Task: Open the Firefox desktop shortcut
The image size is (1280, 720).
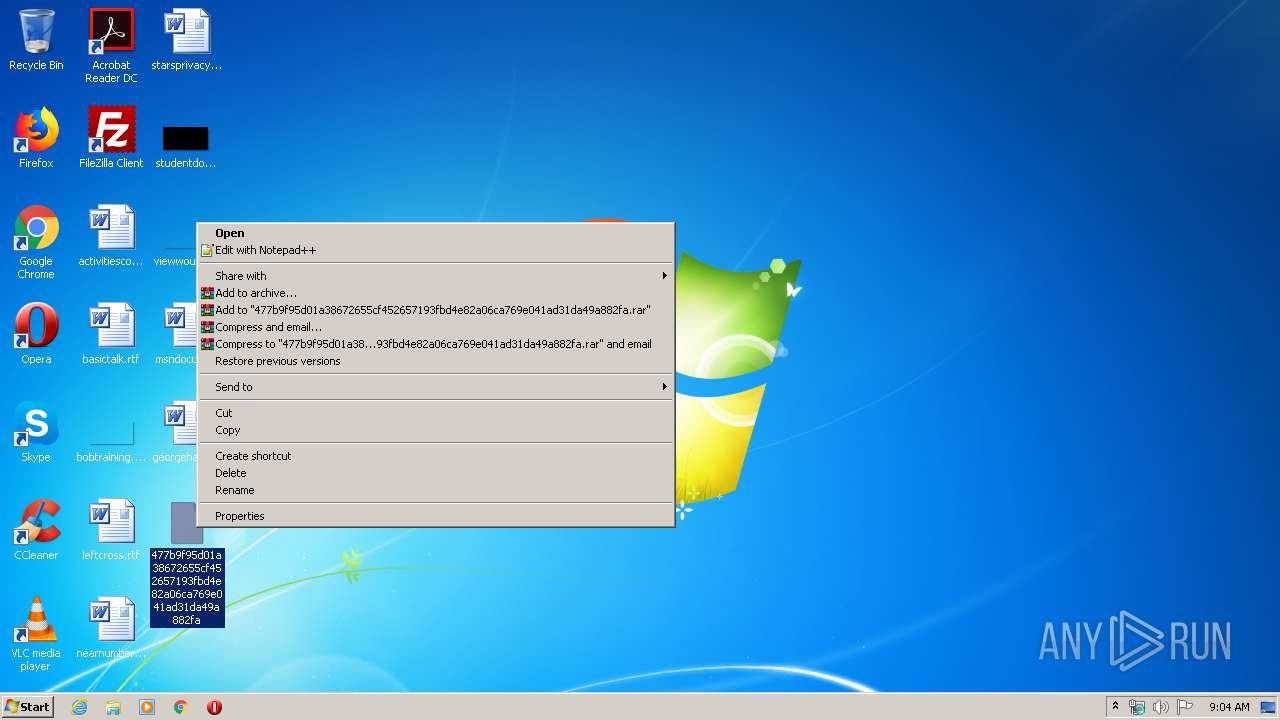Action: tap(36, 138)
